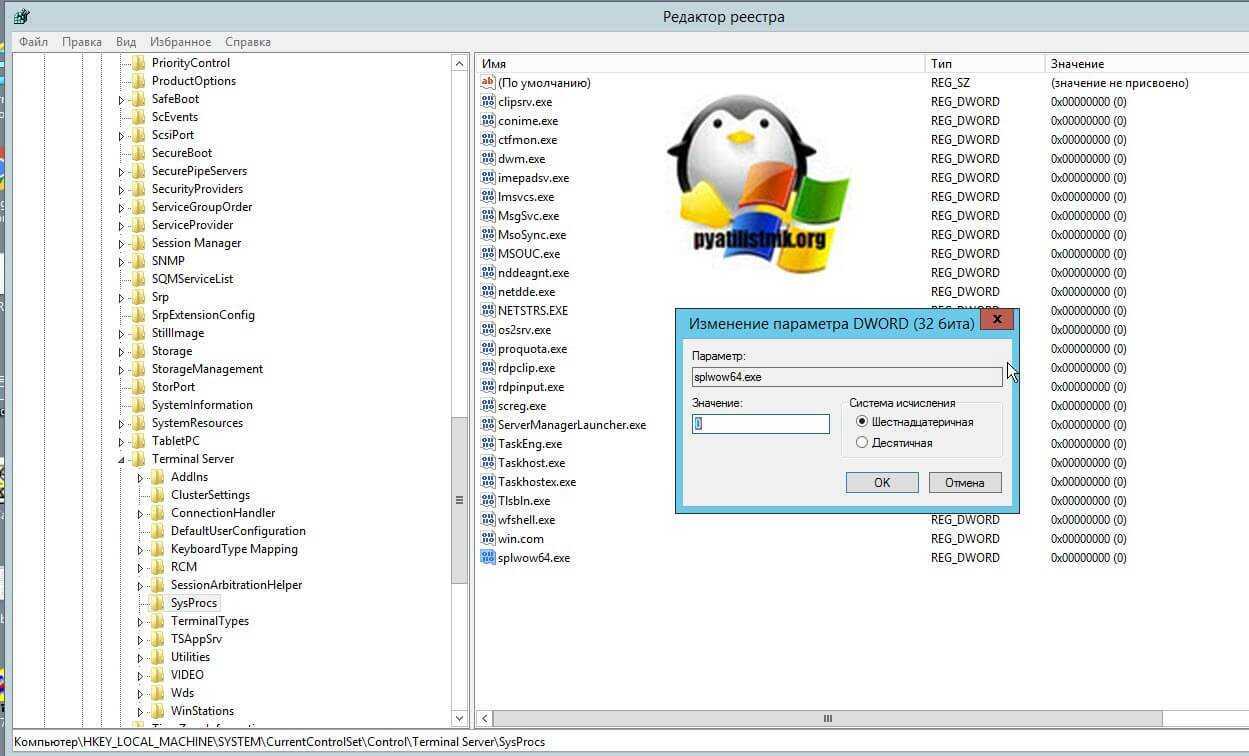Screen dimensions: 1249x756
Task: Click the Terminal Server folder icon
Action: [x=138, y=459]
